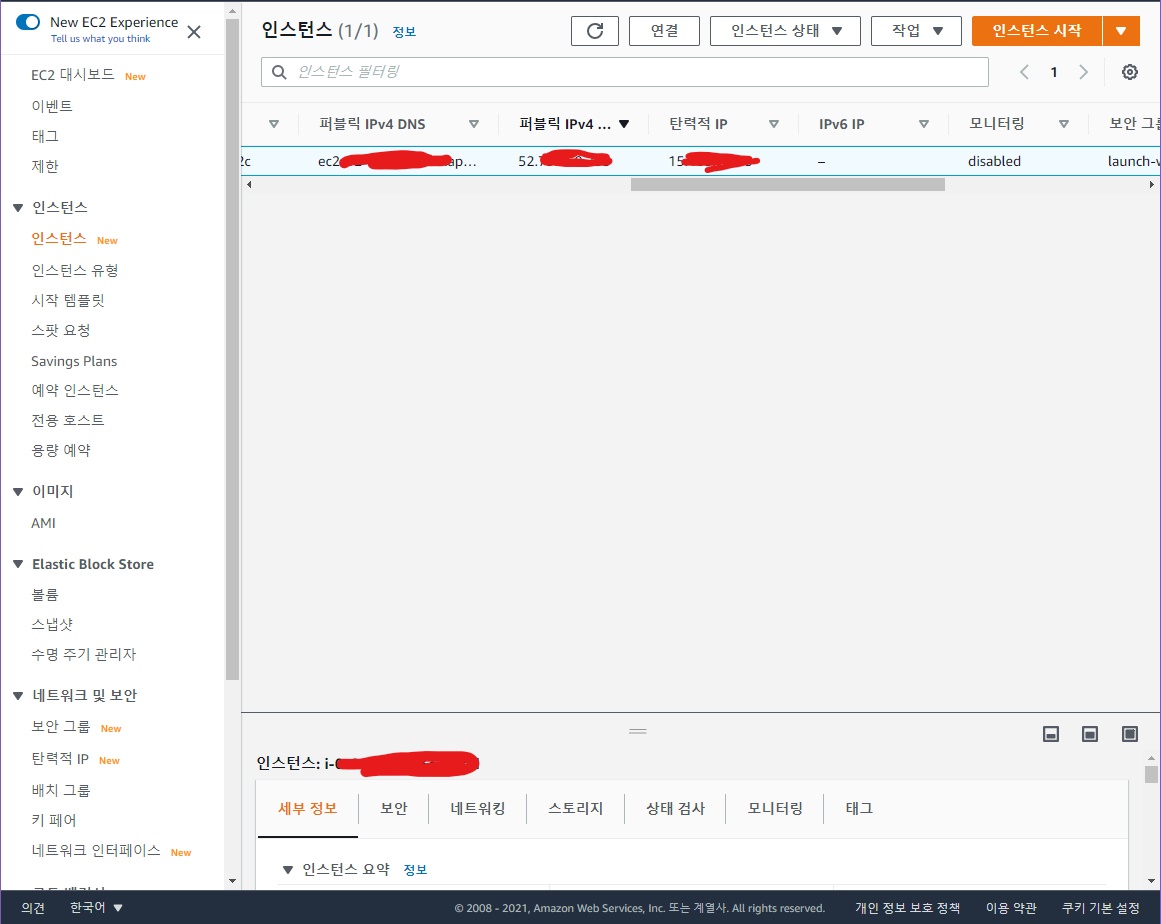The image size is (1161, 924).
Task: Set details panel to half-height layout icon
Action: [x=1090, y=734]
